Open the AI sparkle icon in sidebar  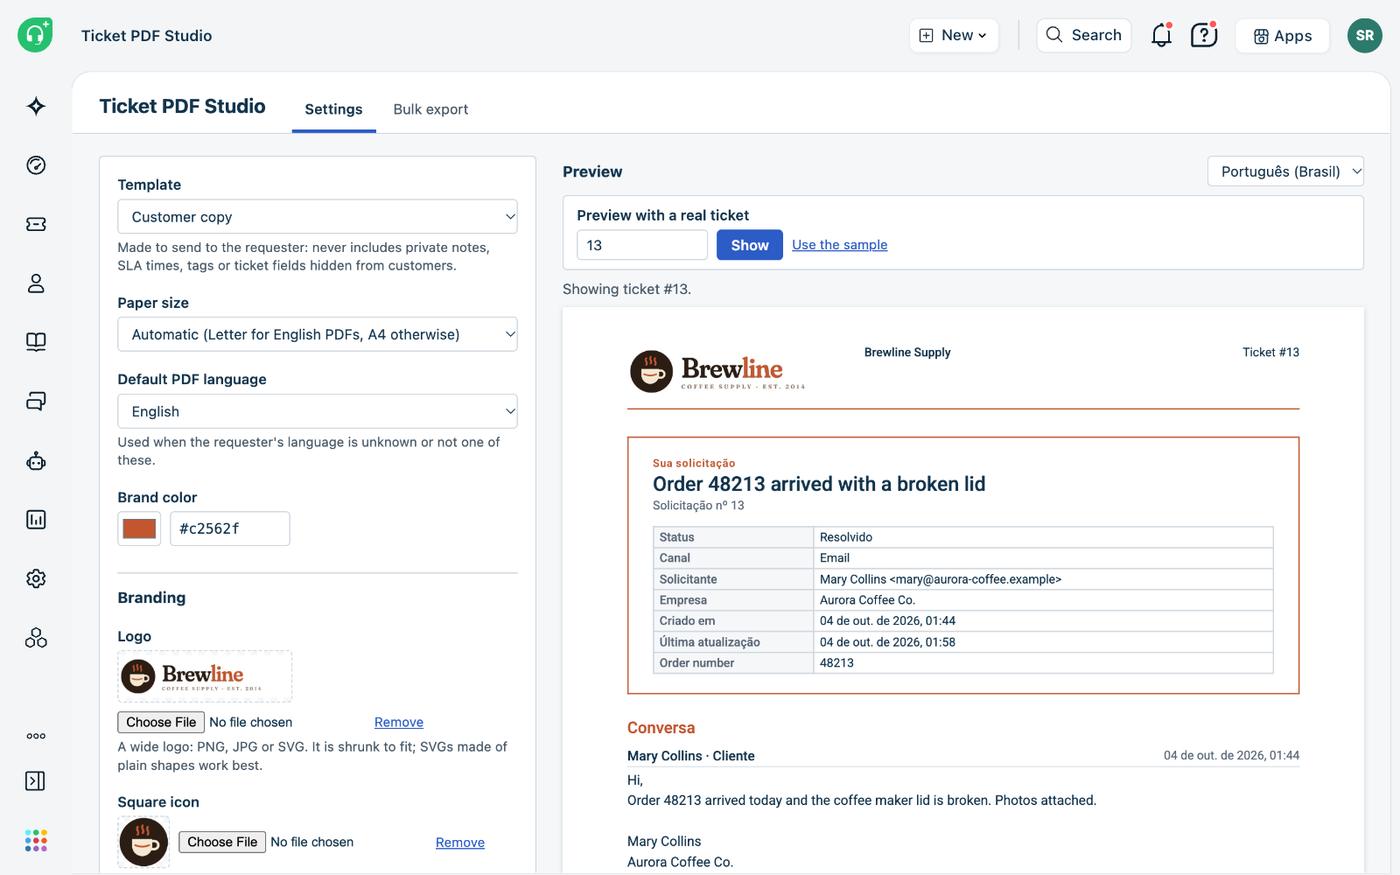click(36, 106)
